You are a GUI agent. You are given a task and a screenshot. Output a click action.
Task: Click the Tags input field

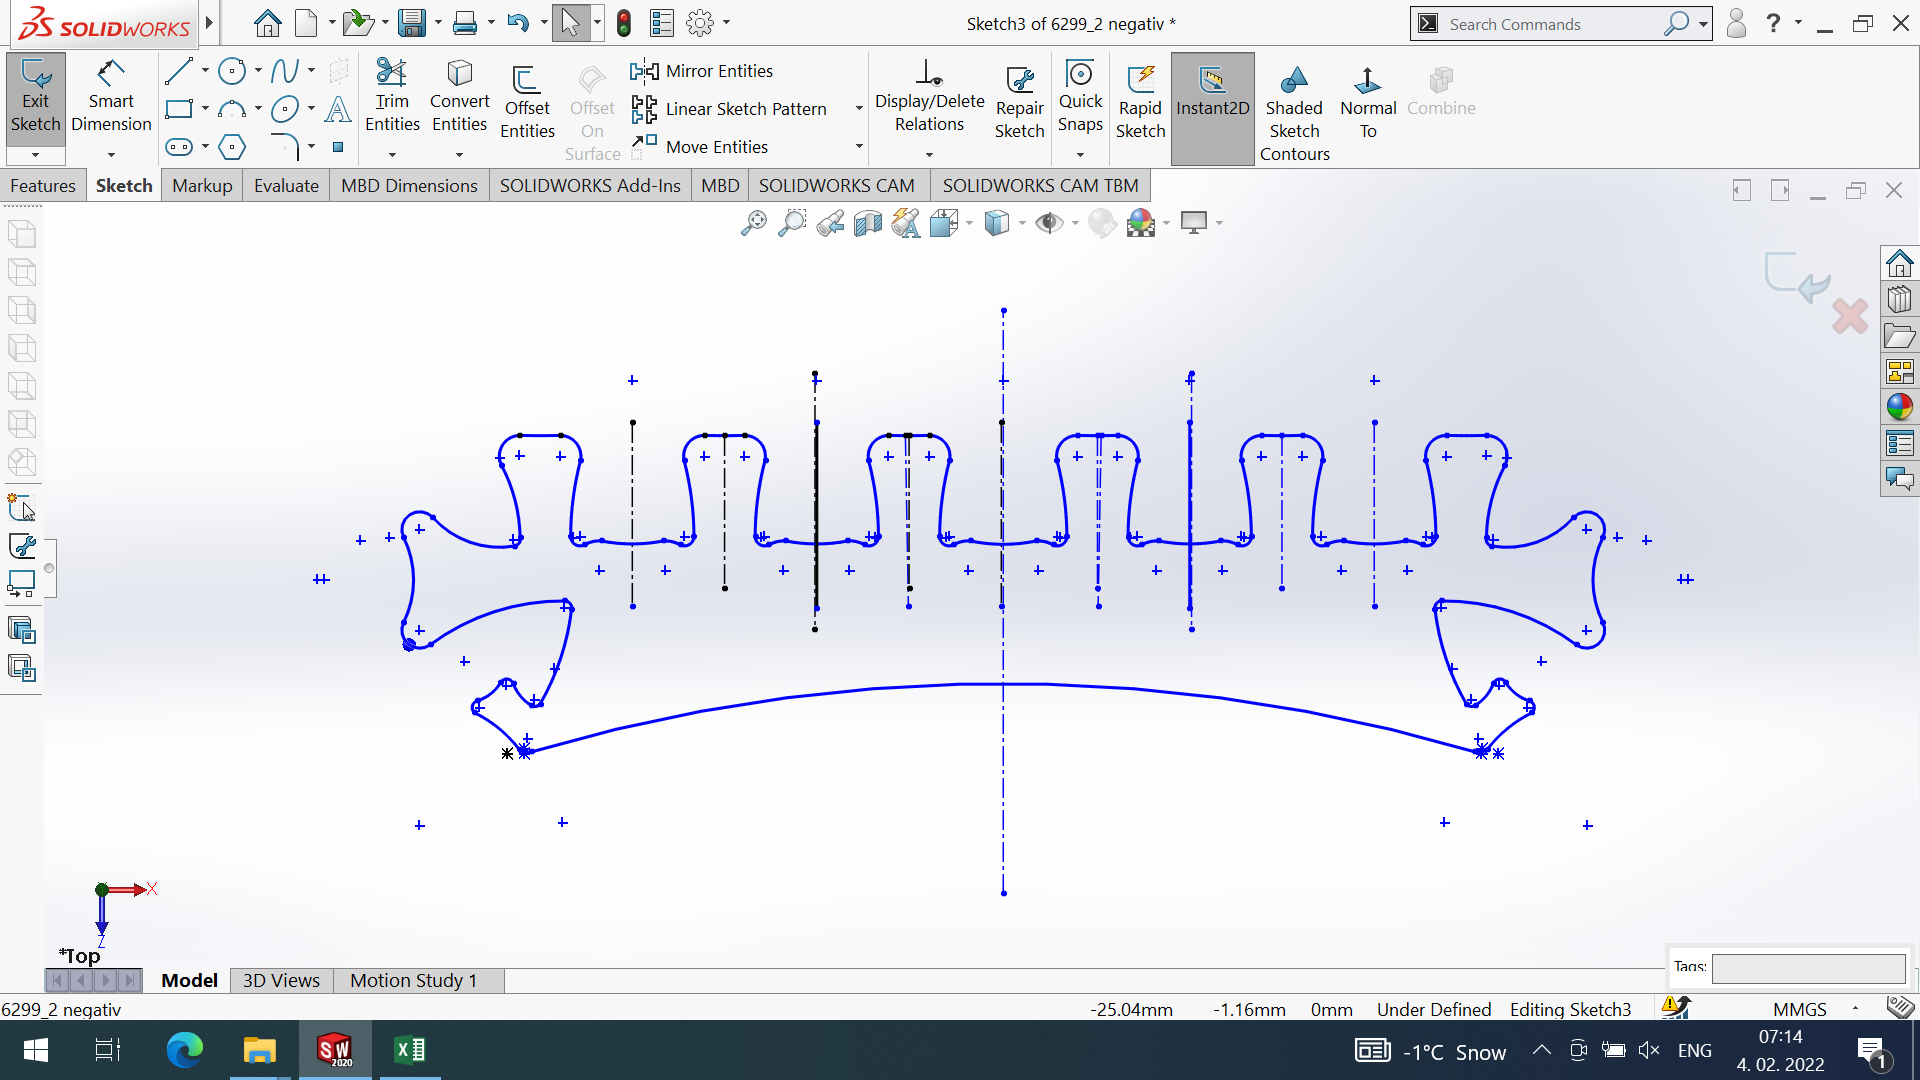pos(1808,968)
